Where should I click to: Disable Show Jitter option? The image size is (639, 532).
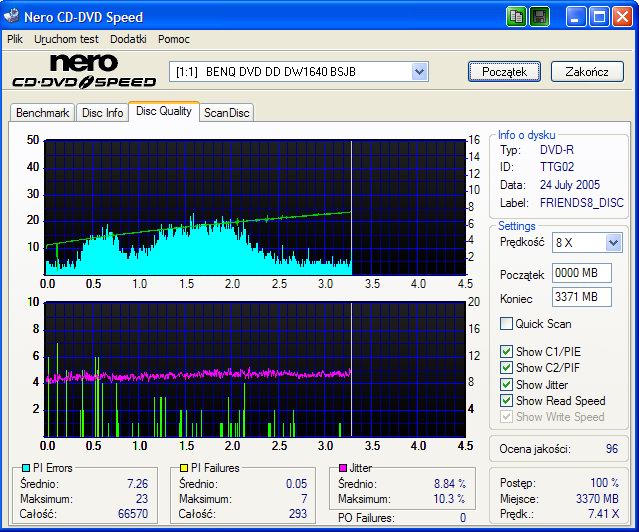point(506,384)
